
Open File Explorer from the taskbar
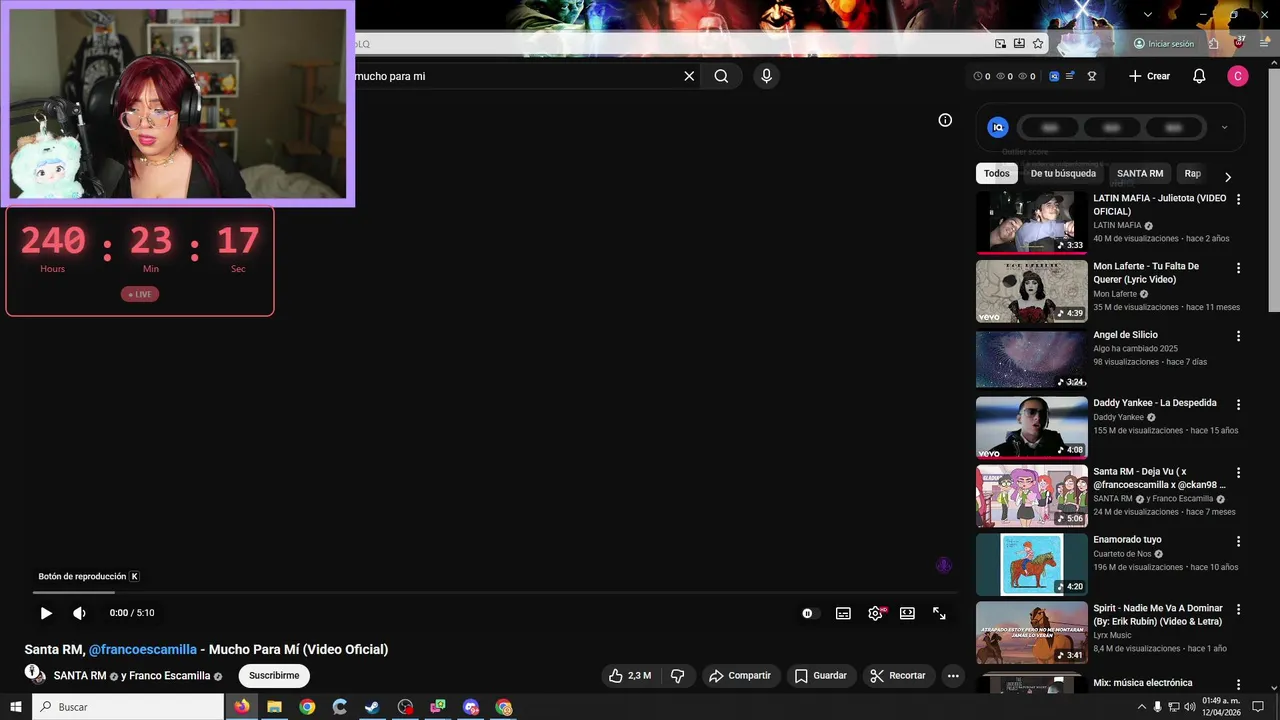274,707
